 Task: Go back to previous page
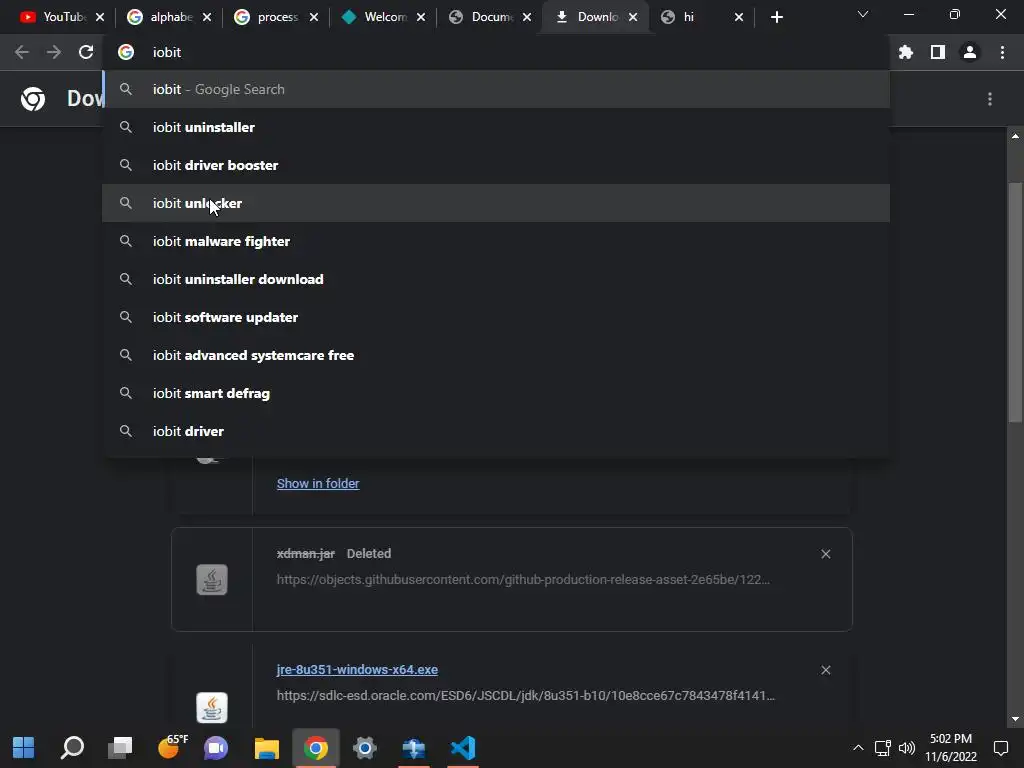(x=22, y=52)
